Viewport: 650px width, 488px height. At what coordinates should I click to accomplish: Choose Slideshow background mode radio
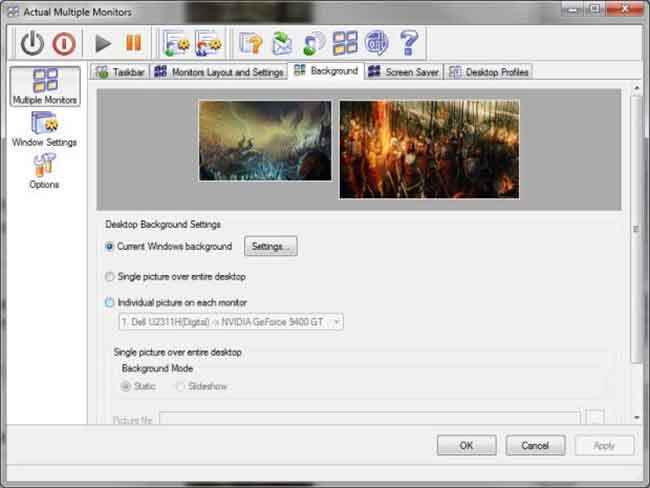point(180,386)
